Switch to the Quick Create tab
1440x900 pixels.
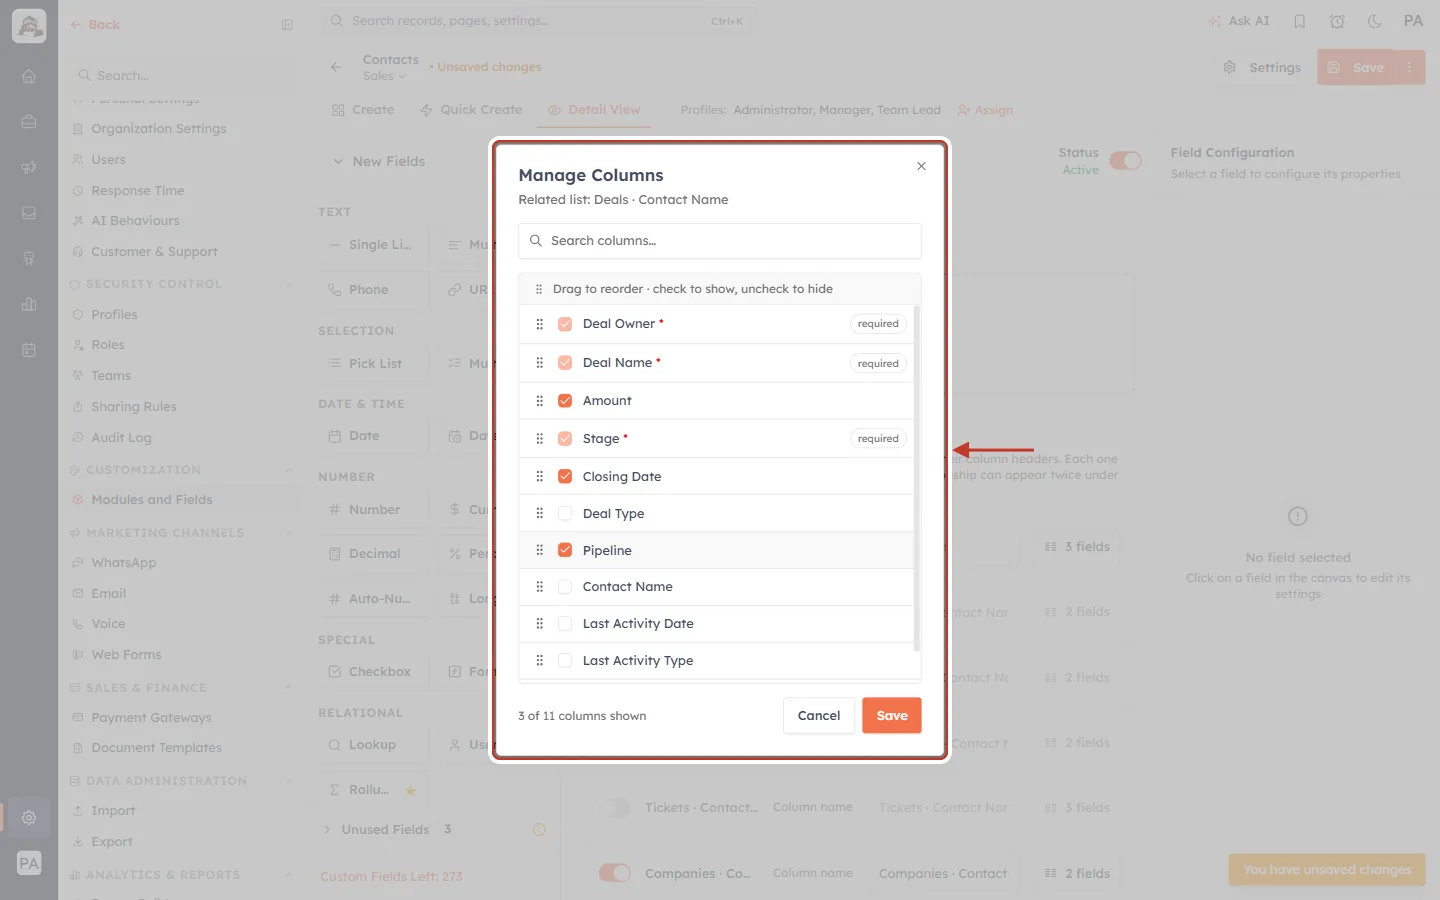(471, 110)
